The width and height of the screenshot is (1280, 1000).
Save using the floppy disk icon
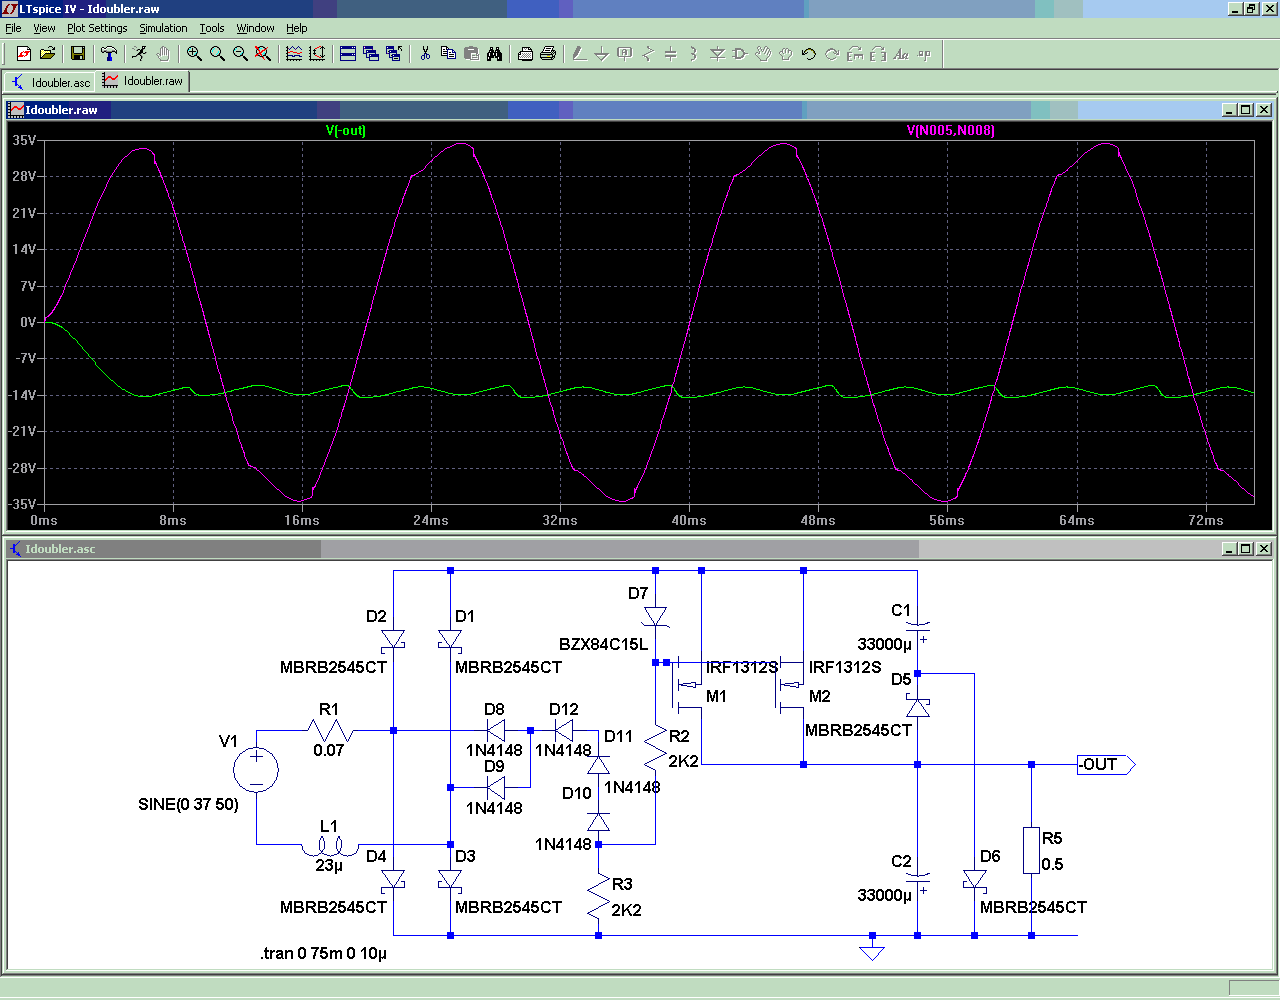pos(78,54)
